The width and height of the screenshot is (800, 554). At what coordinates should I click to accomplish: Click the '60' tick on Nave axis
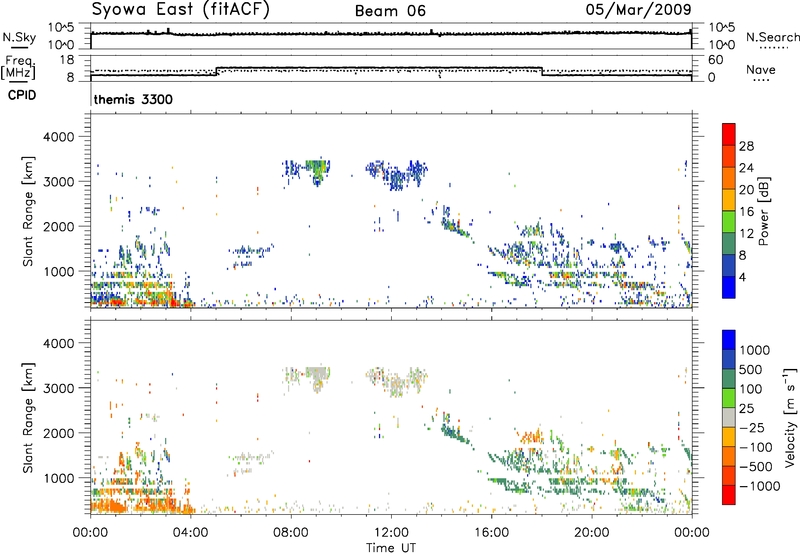click(716, 60)
